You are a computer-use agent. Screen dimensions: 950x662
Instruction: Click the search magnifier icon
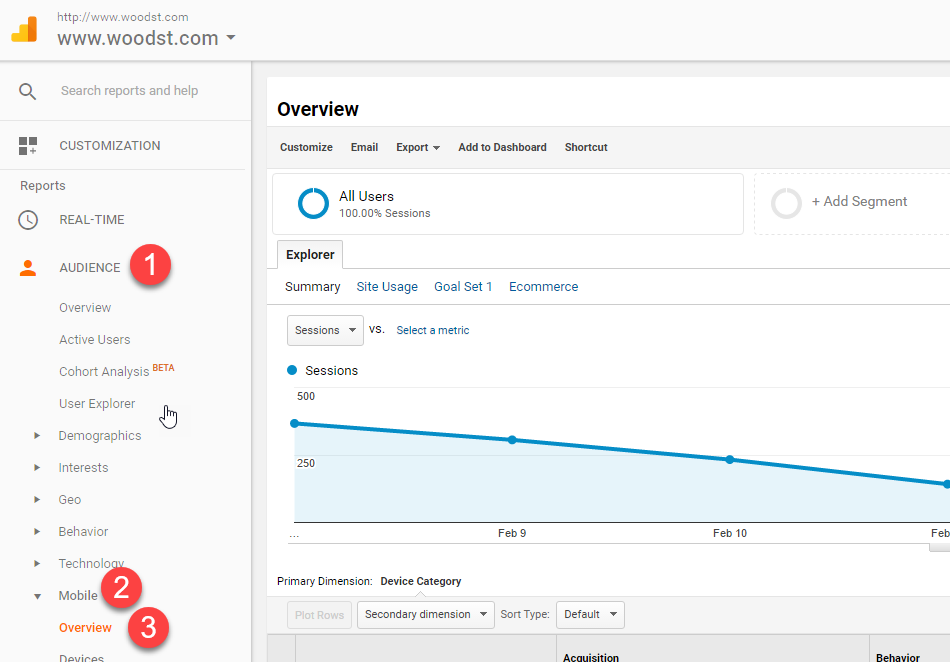point(28,91)
